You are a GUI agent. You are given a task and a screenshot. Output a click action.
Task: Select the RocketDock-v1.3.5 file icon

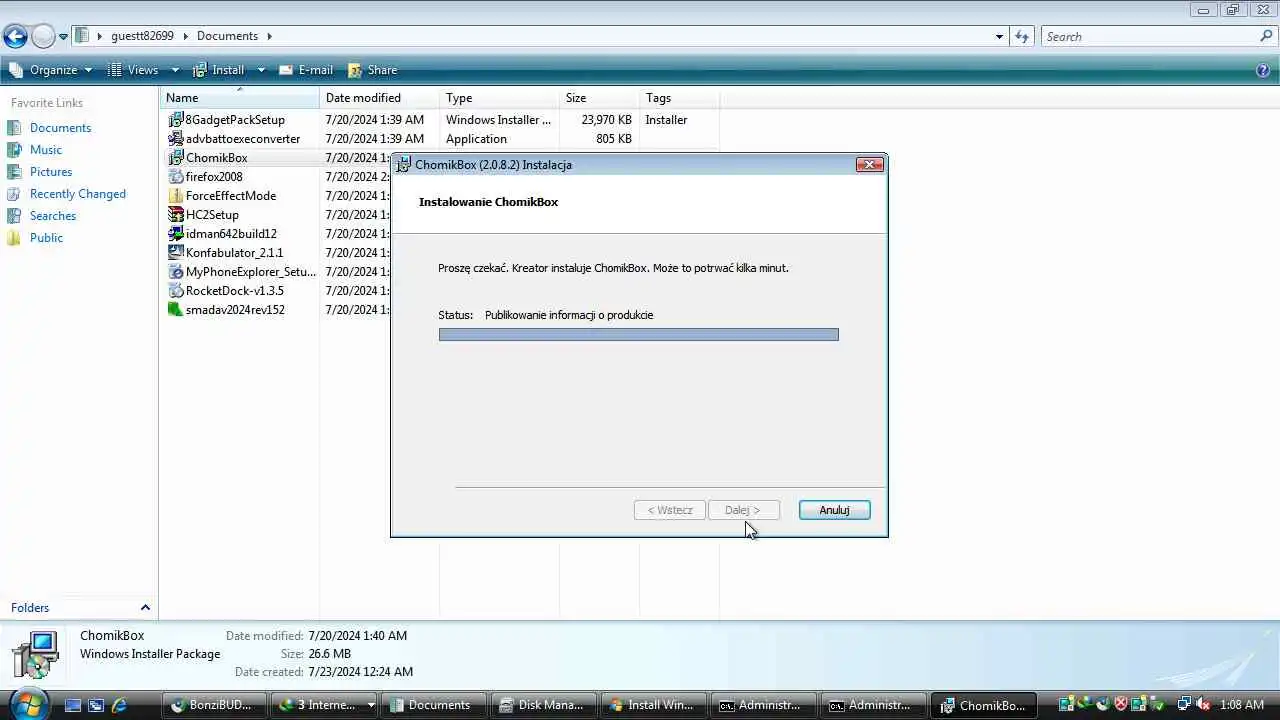[x=176, y=291]
